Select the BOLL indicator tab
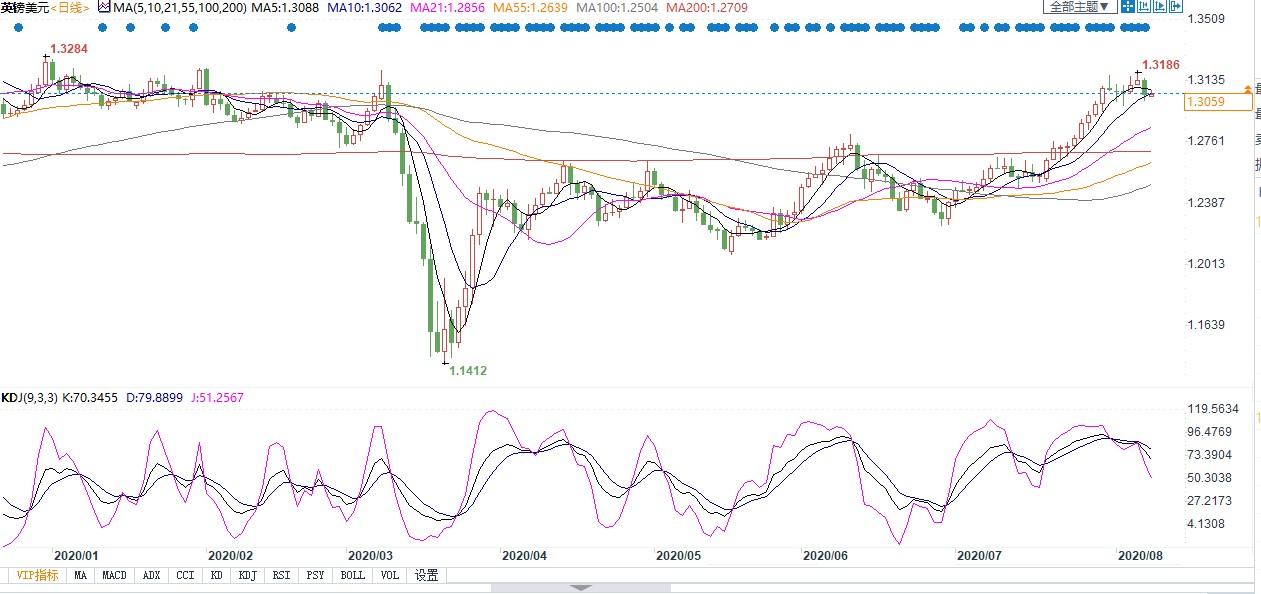Image resolution: width=1261 pixels, height=594 pixels. tap(352, 575)
